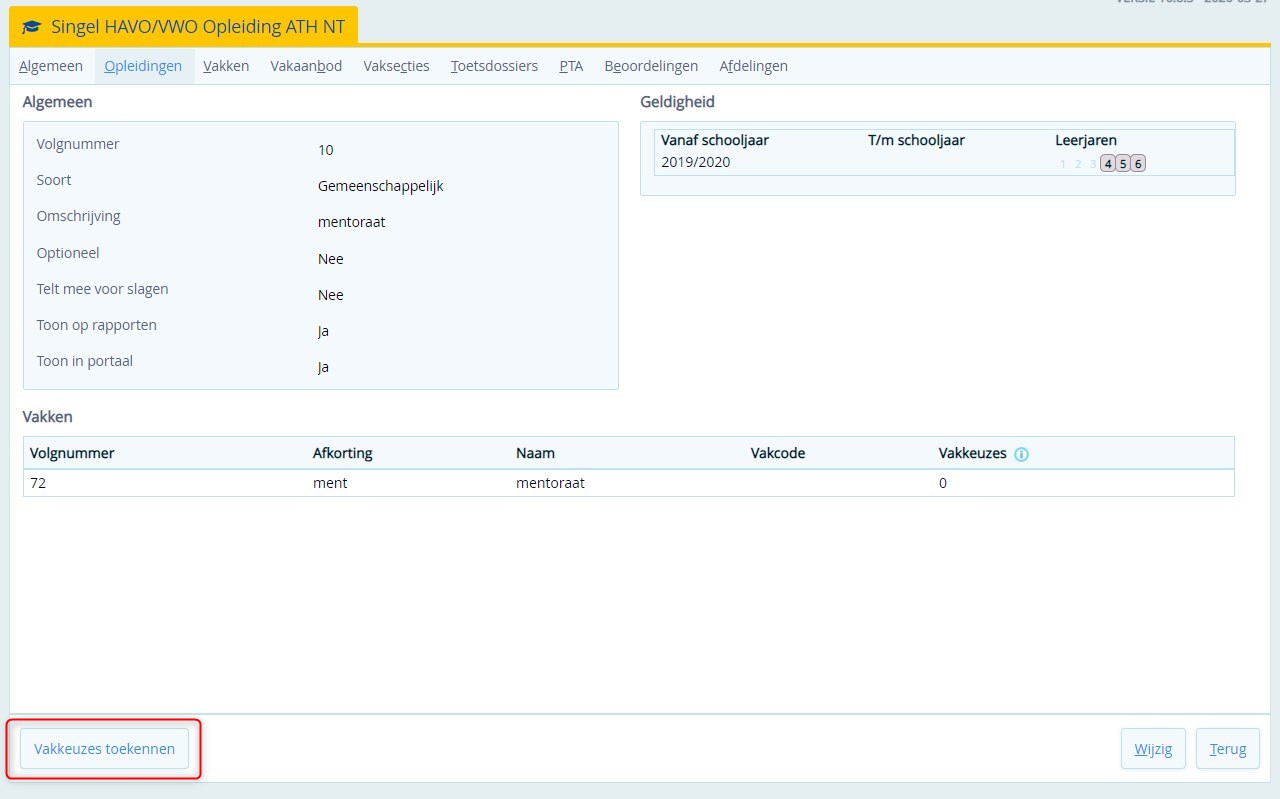
Task: Open the PTA tab
Action: [x=571, y=66]
